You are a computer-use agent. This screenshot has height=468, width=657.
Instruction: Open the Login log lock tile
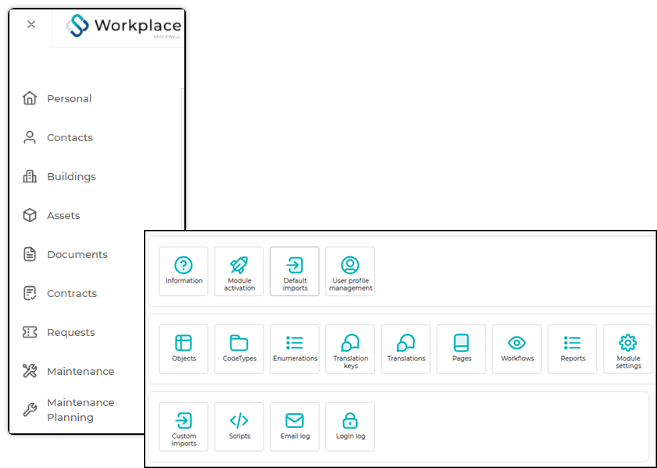click(x=350, y=427)
